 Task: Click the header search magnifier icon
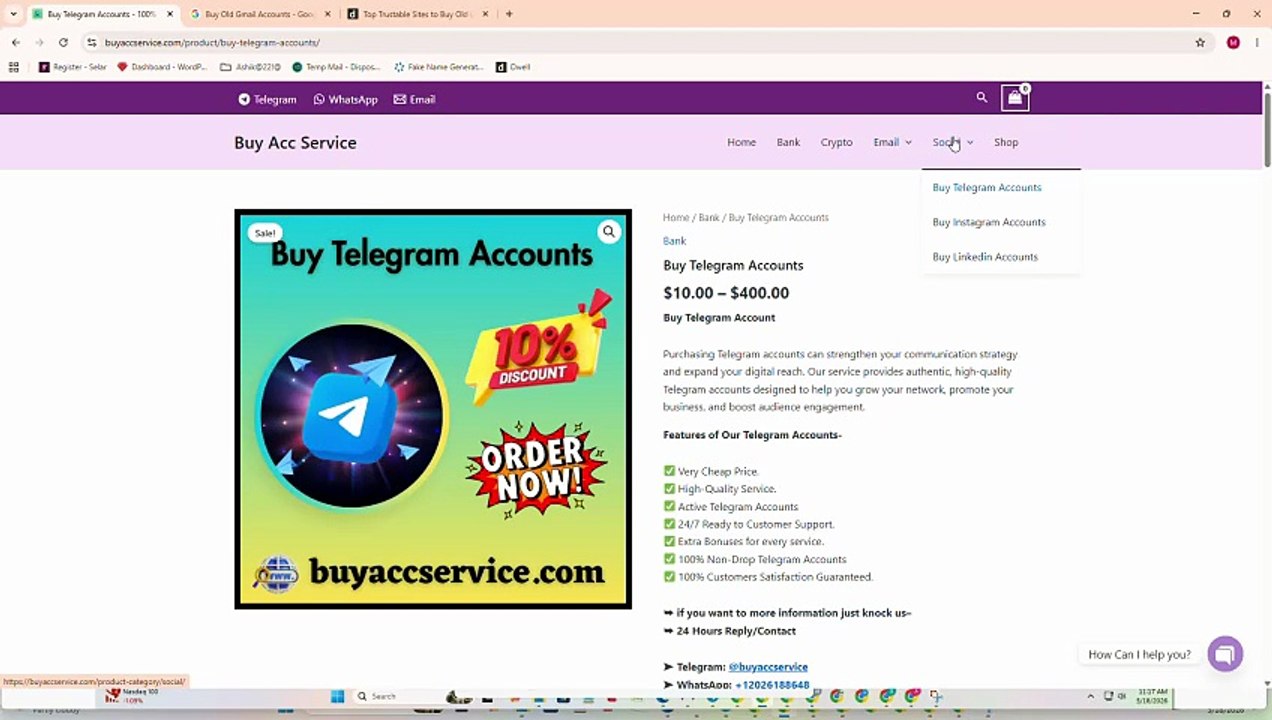click(x=981, y=98)
